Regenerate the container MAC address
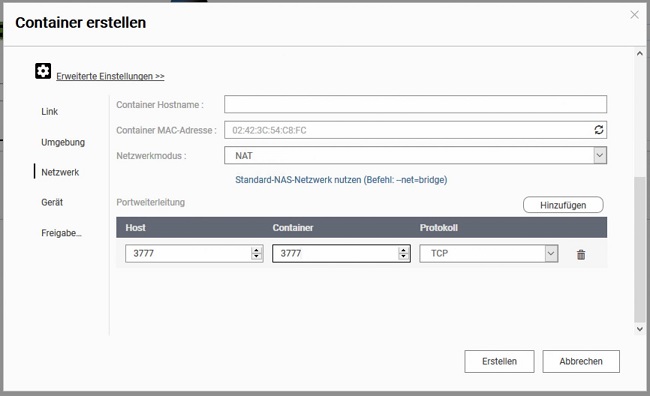650x396 pixels. click(x=599, y=130)
